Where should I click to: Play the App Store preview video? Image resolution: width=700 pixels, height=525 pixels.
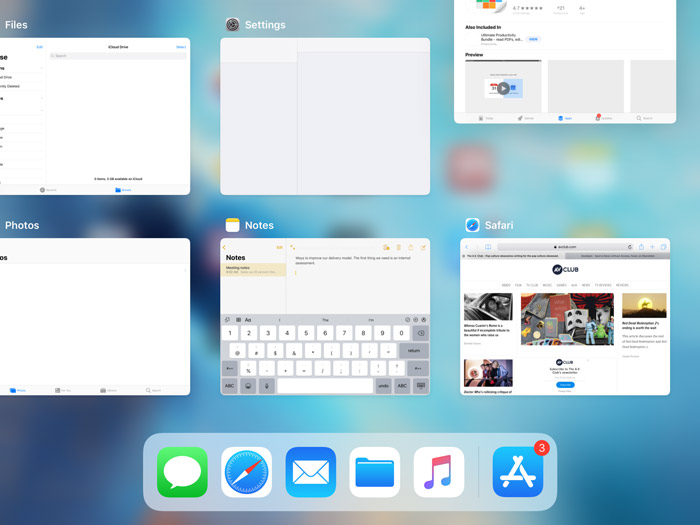click(503, 89)
